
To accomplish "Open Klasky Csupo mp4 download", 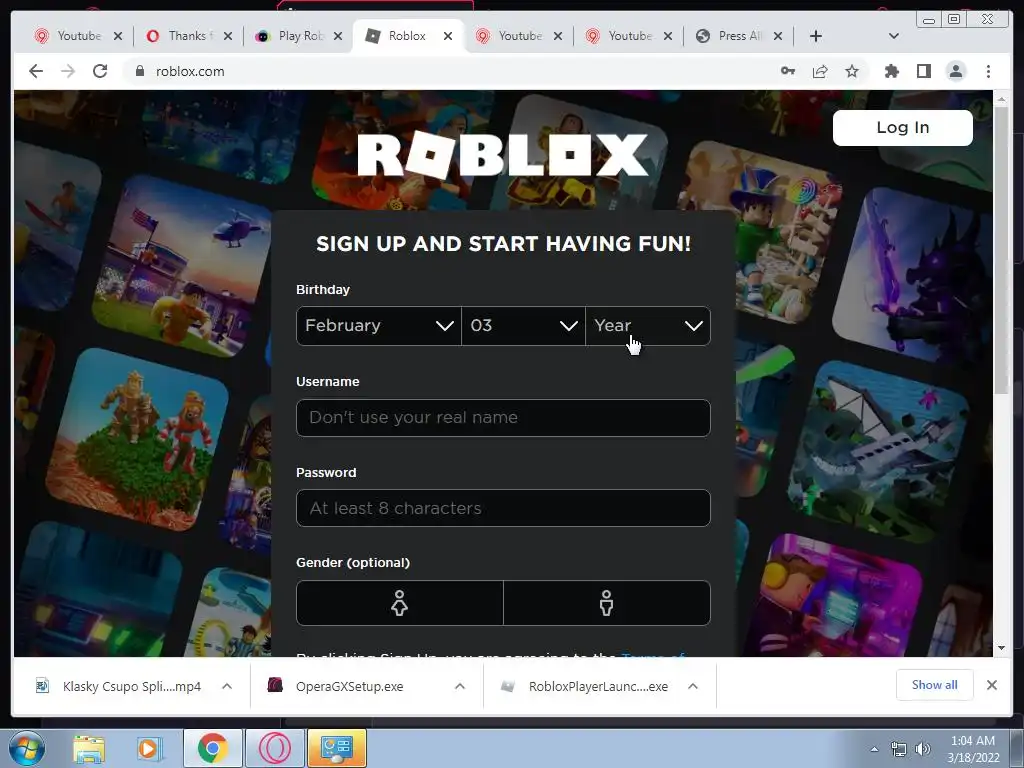I will pos(118,686).
